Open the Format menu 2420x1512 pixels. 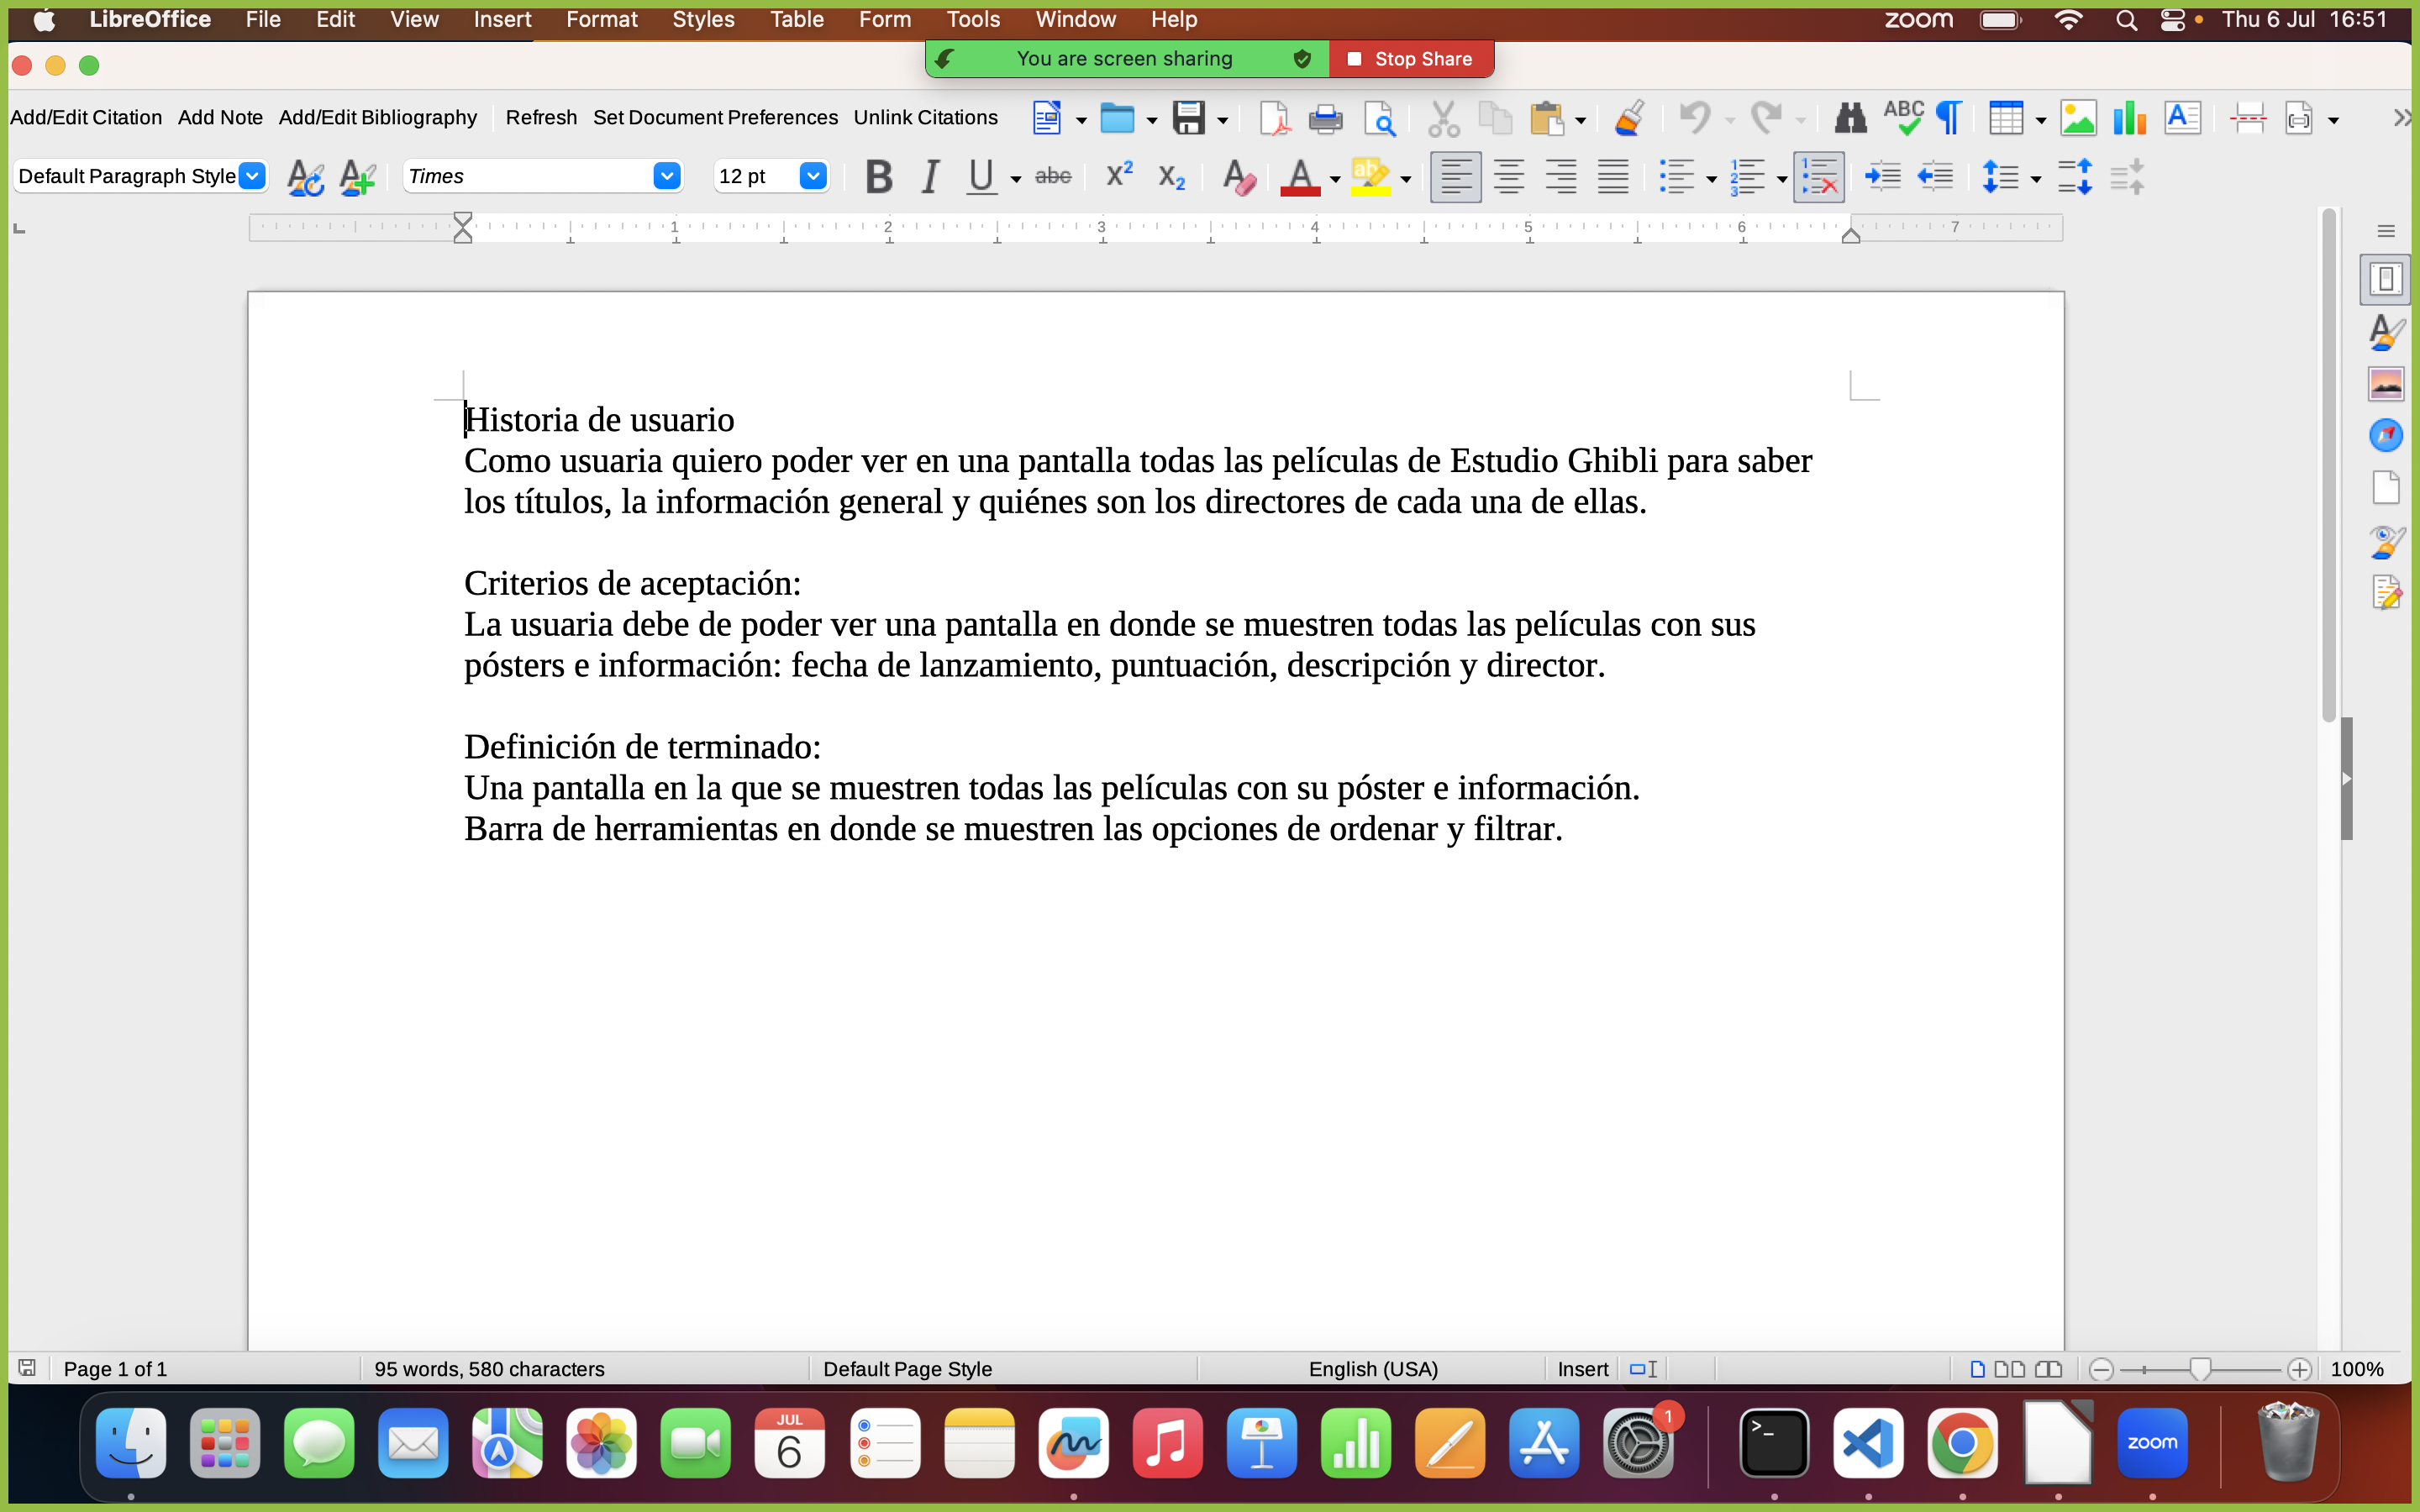click(x=601, y=19)
